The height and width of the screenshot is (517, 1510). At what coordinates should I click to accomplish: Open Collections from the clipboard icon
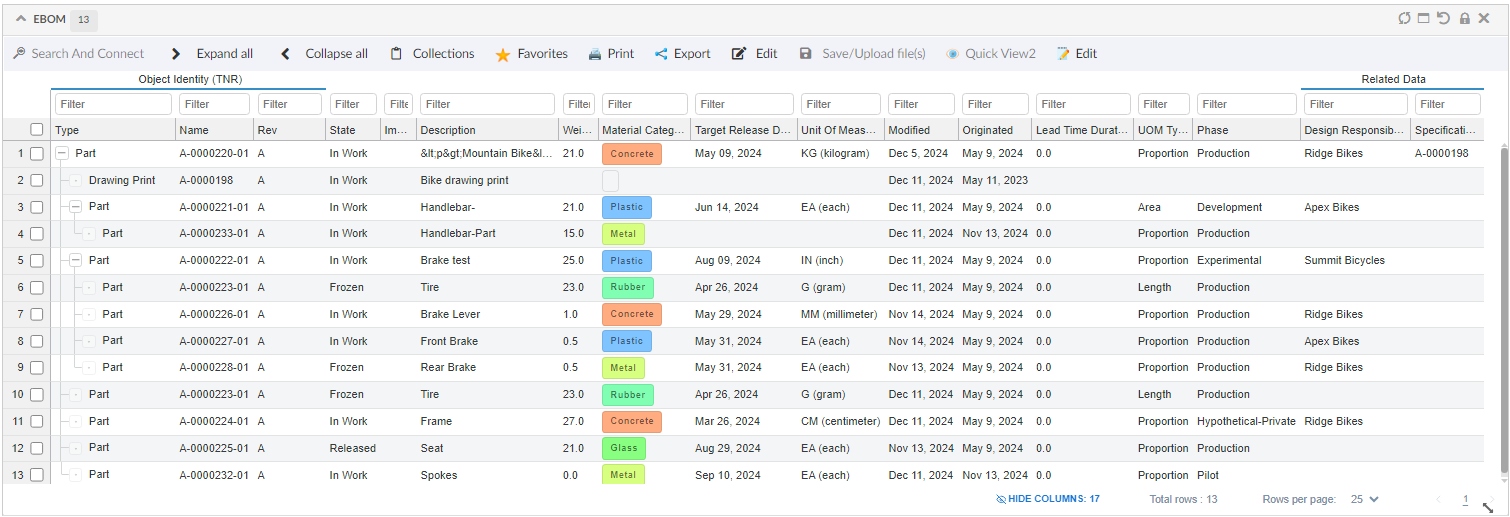click(397, 54)
